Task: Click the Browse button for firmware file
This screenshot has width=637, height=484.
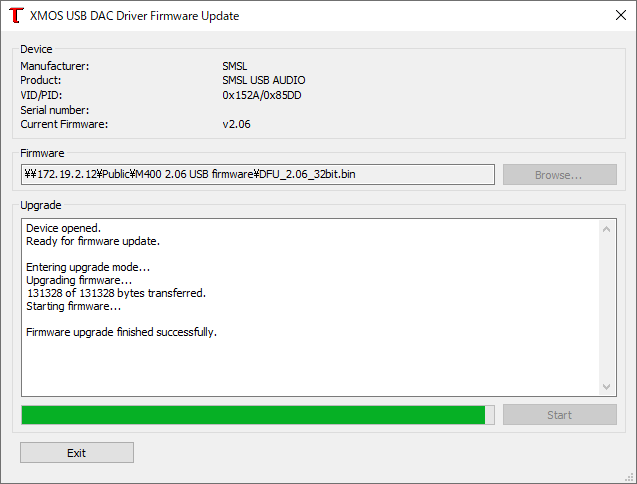Action: tap(559, 175)
